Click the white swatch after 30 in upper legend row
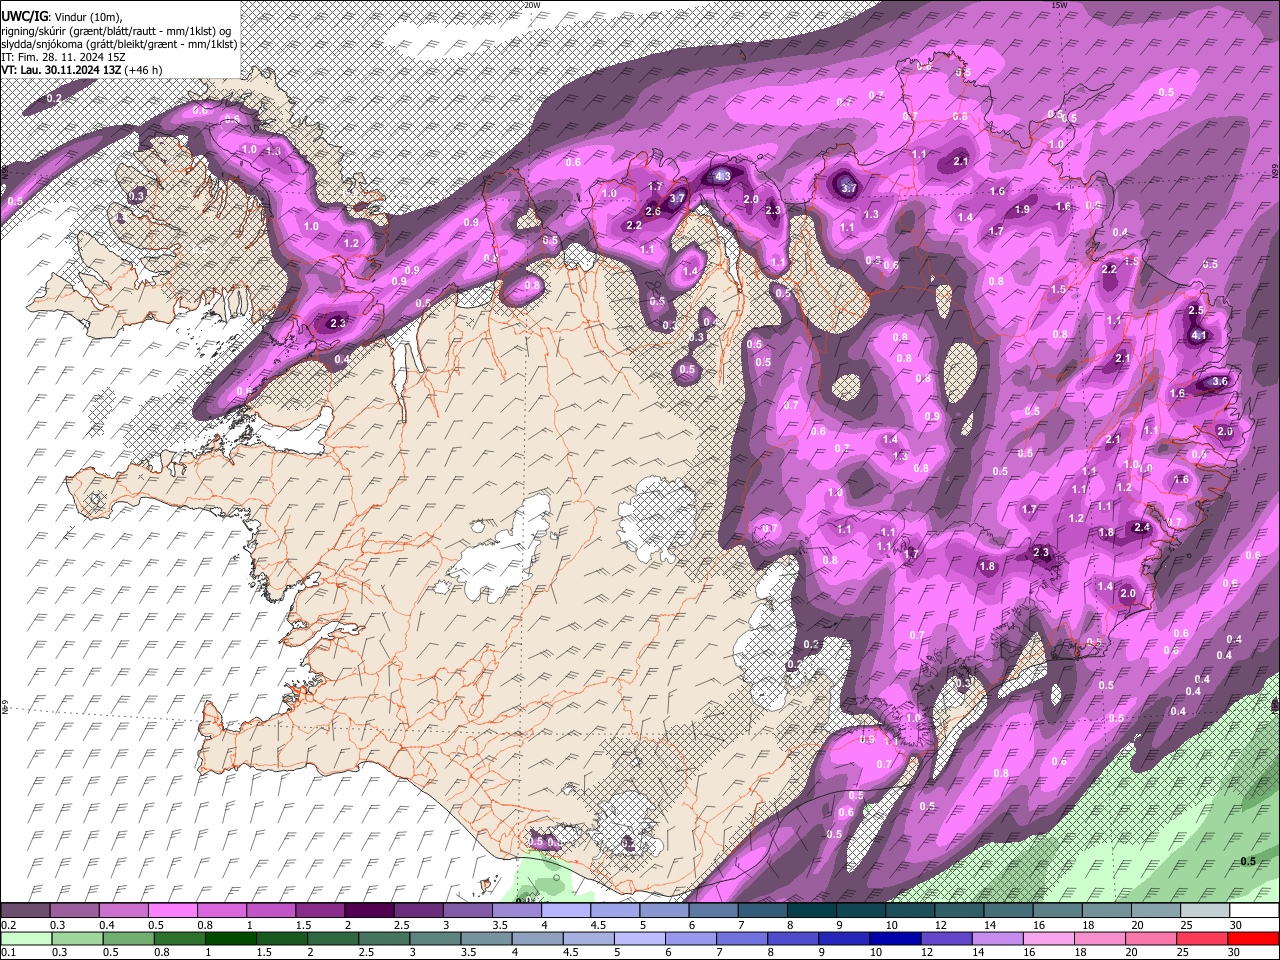 point(1257,911)
